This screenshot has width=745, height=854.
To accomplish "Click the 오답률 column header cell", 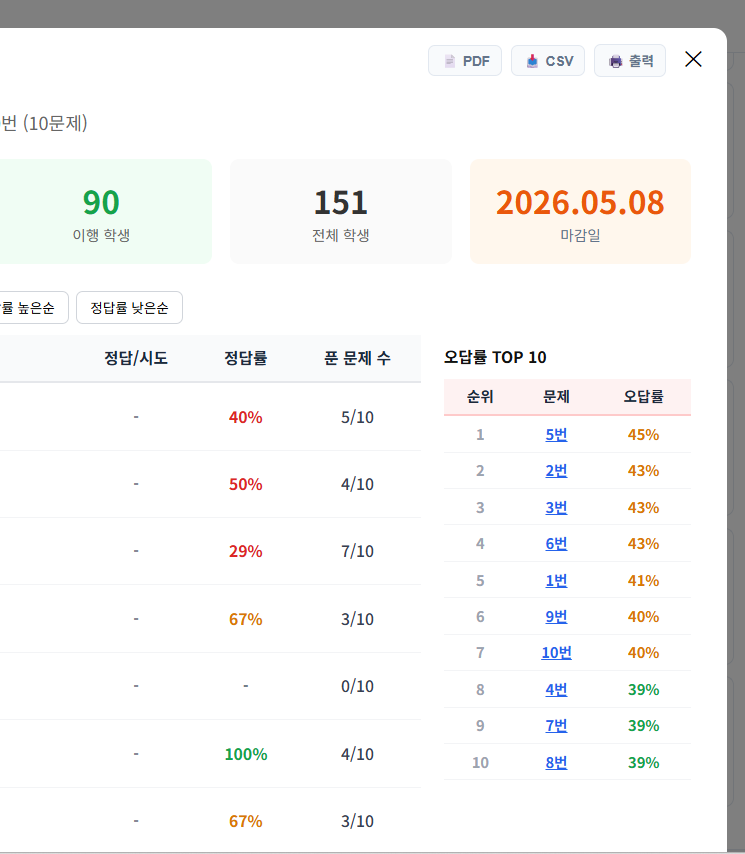I will [x=643, y=396].
